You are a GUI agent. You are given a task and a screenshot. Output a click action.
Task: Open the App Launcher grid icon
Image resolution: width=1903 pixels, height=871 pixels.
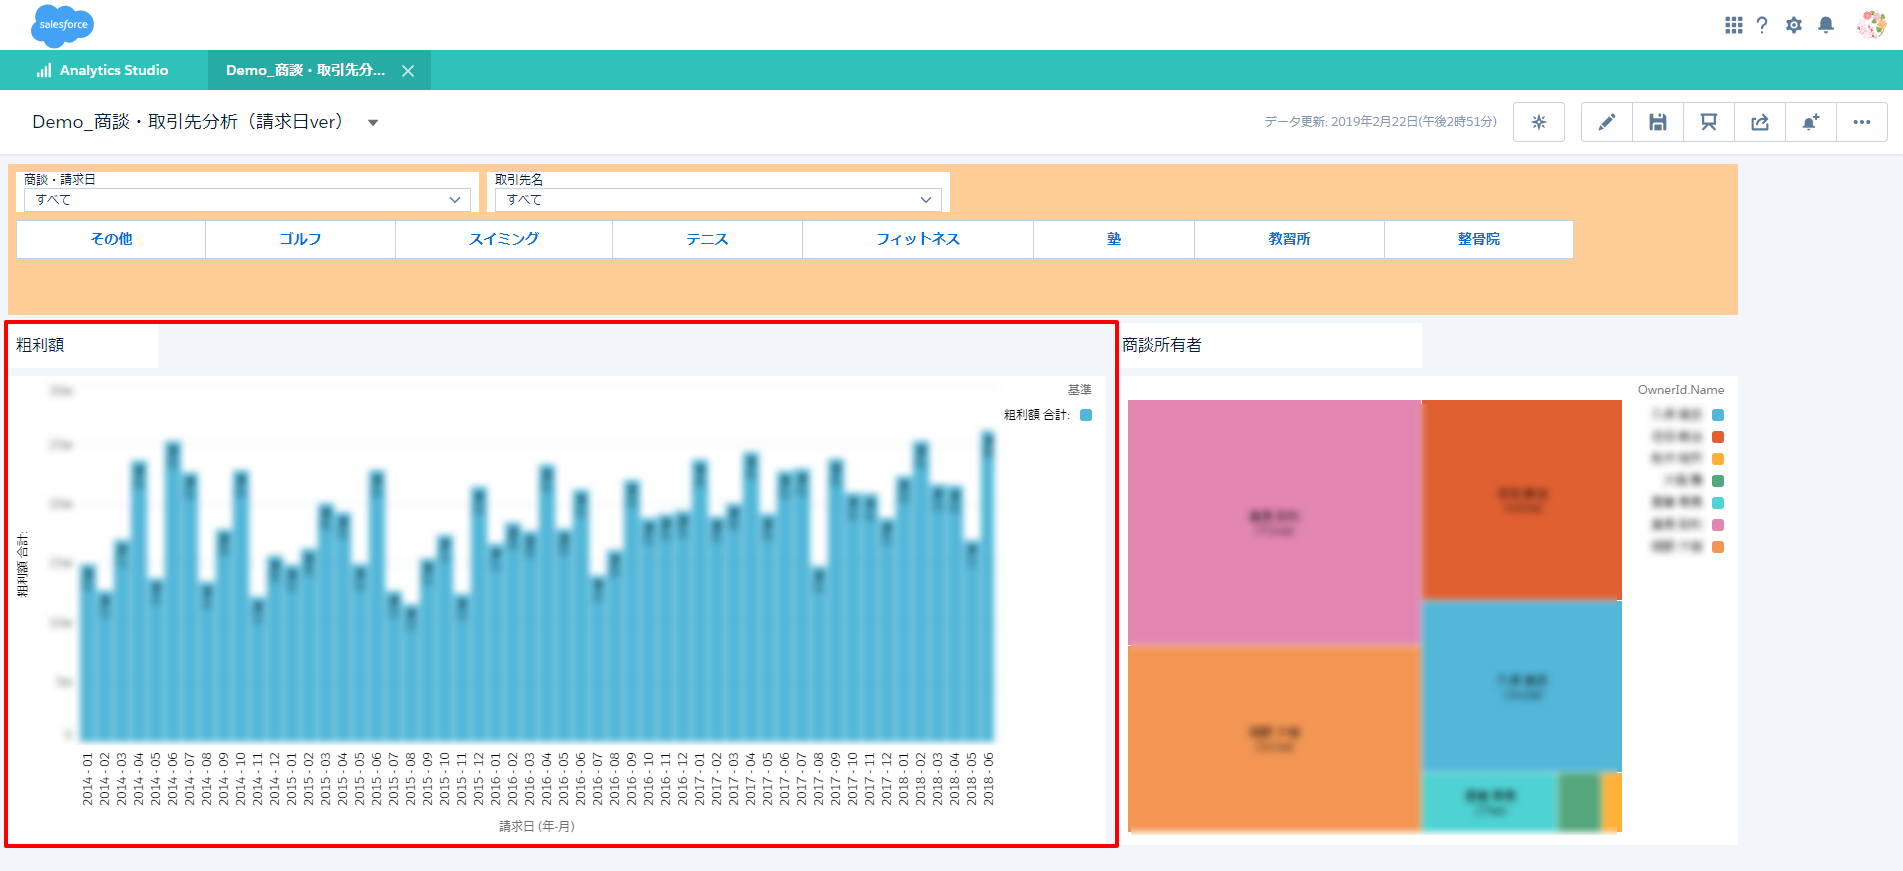coord(1733,25)
